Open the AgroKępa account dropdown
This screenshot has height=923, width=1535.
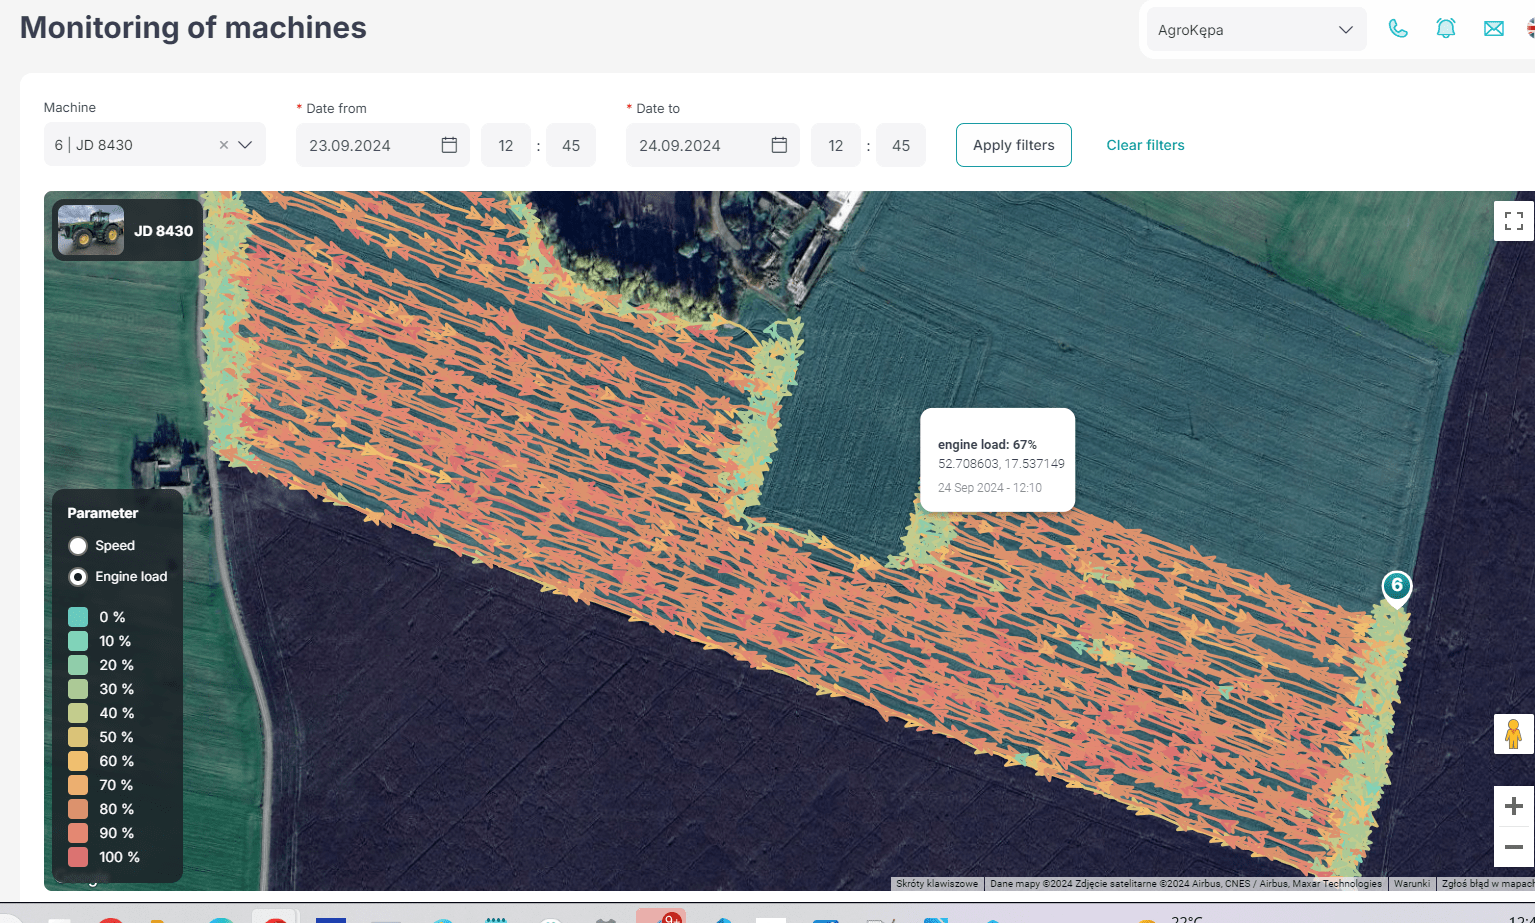tap(1255, 28)
